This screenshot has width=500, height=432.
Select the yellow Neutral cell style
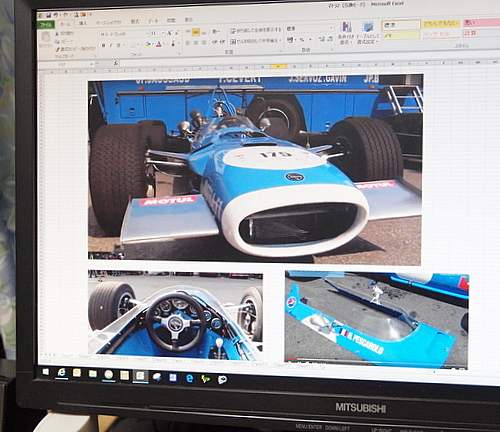click(442, 24)
